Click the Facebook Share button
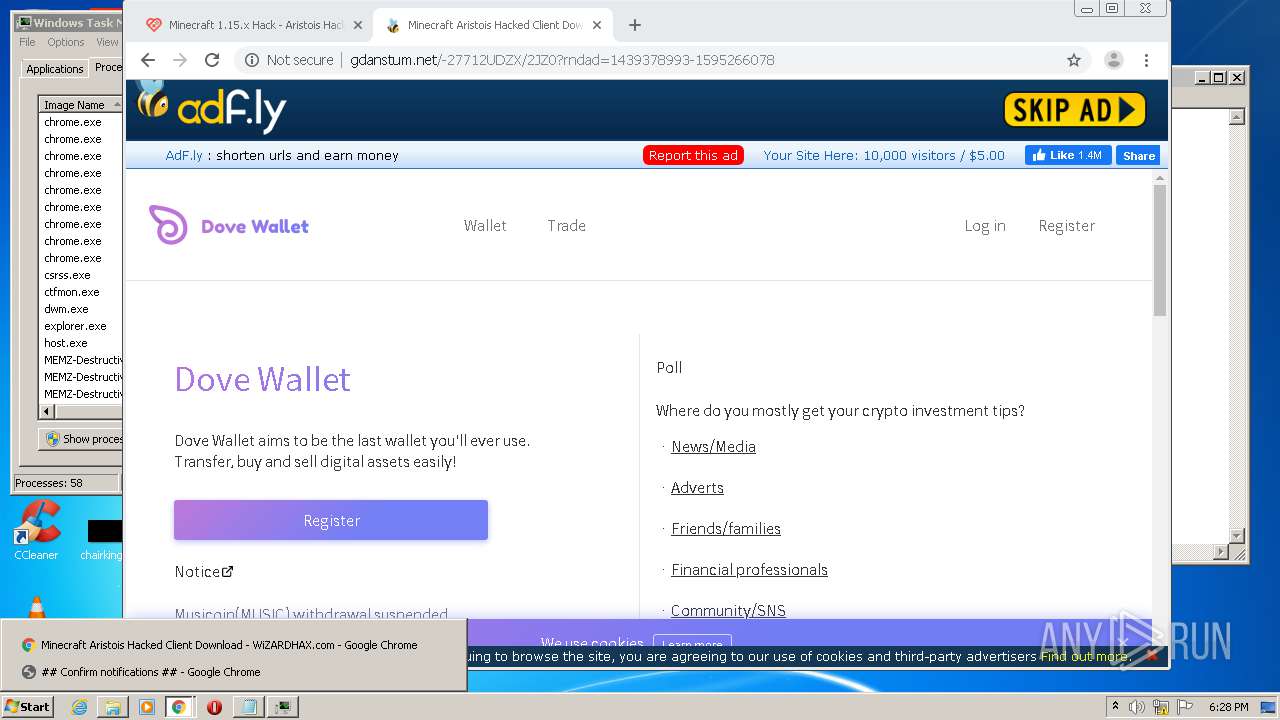1280x720 pixels. (x=1139, y=155)
